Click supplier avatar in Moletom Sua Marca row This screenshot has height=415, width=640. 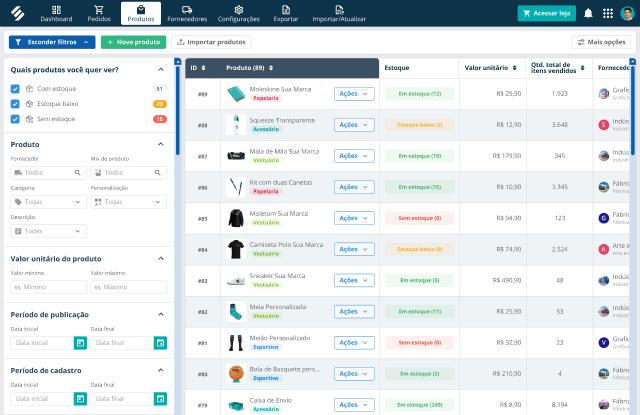coord(604,218)
